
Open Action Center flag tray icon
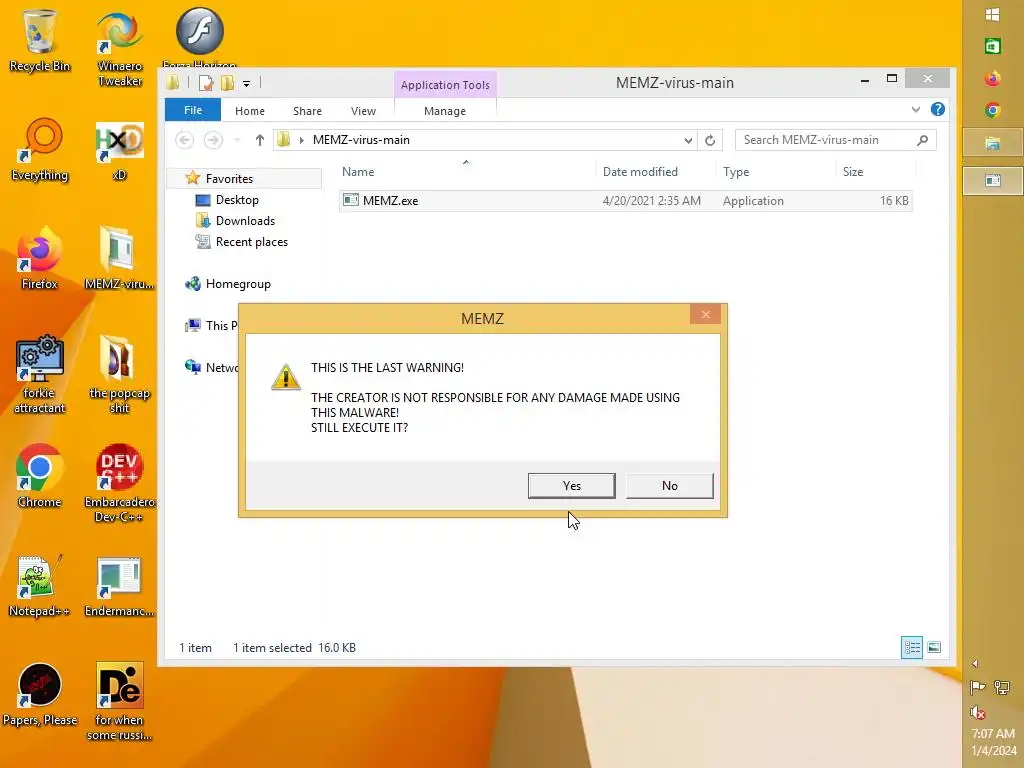tap(978, 687)
